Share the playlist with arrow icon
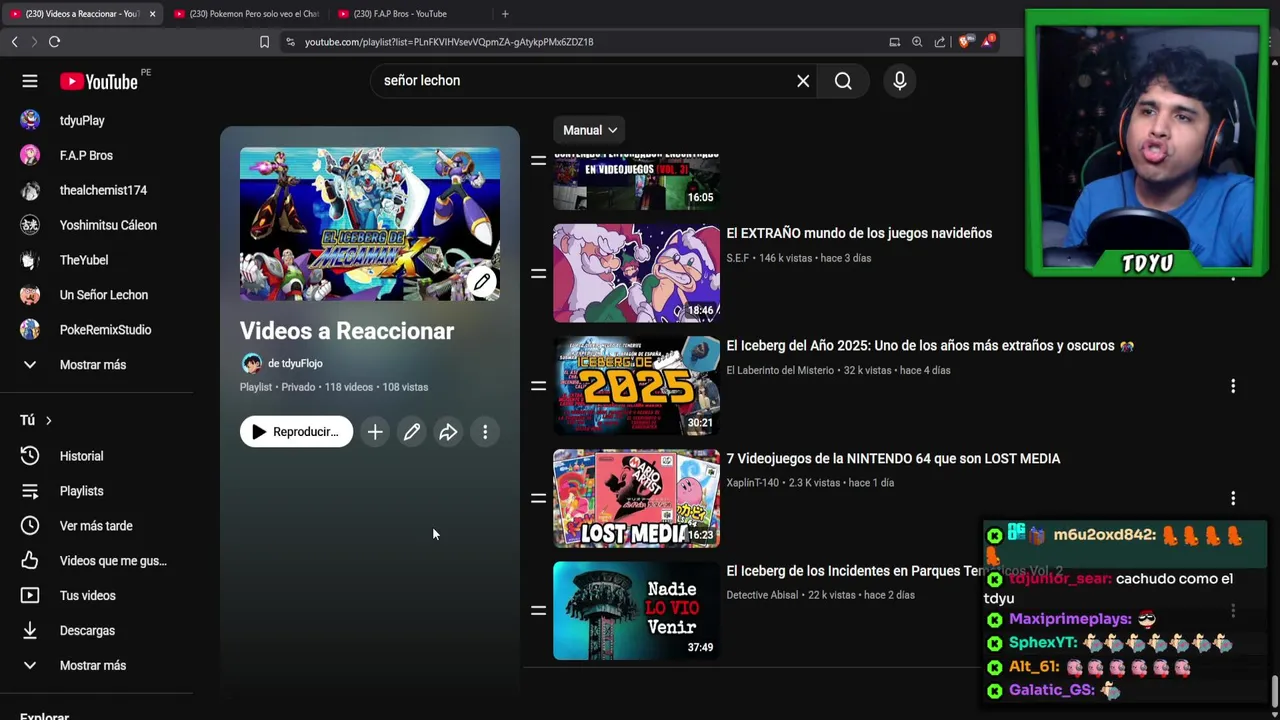1280x720 pixels. point(448,432)
